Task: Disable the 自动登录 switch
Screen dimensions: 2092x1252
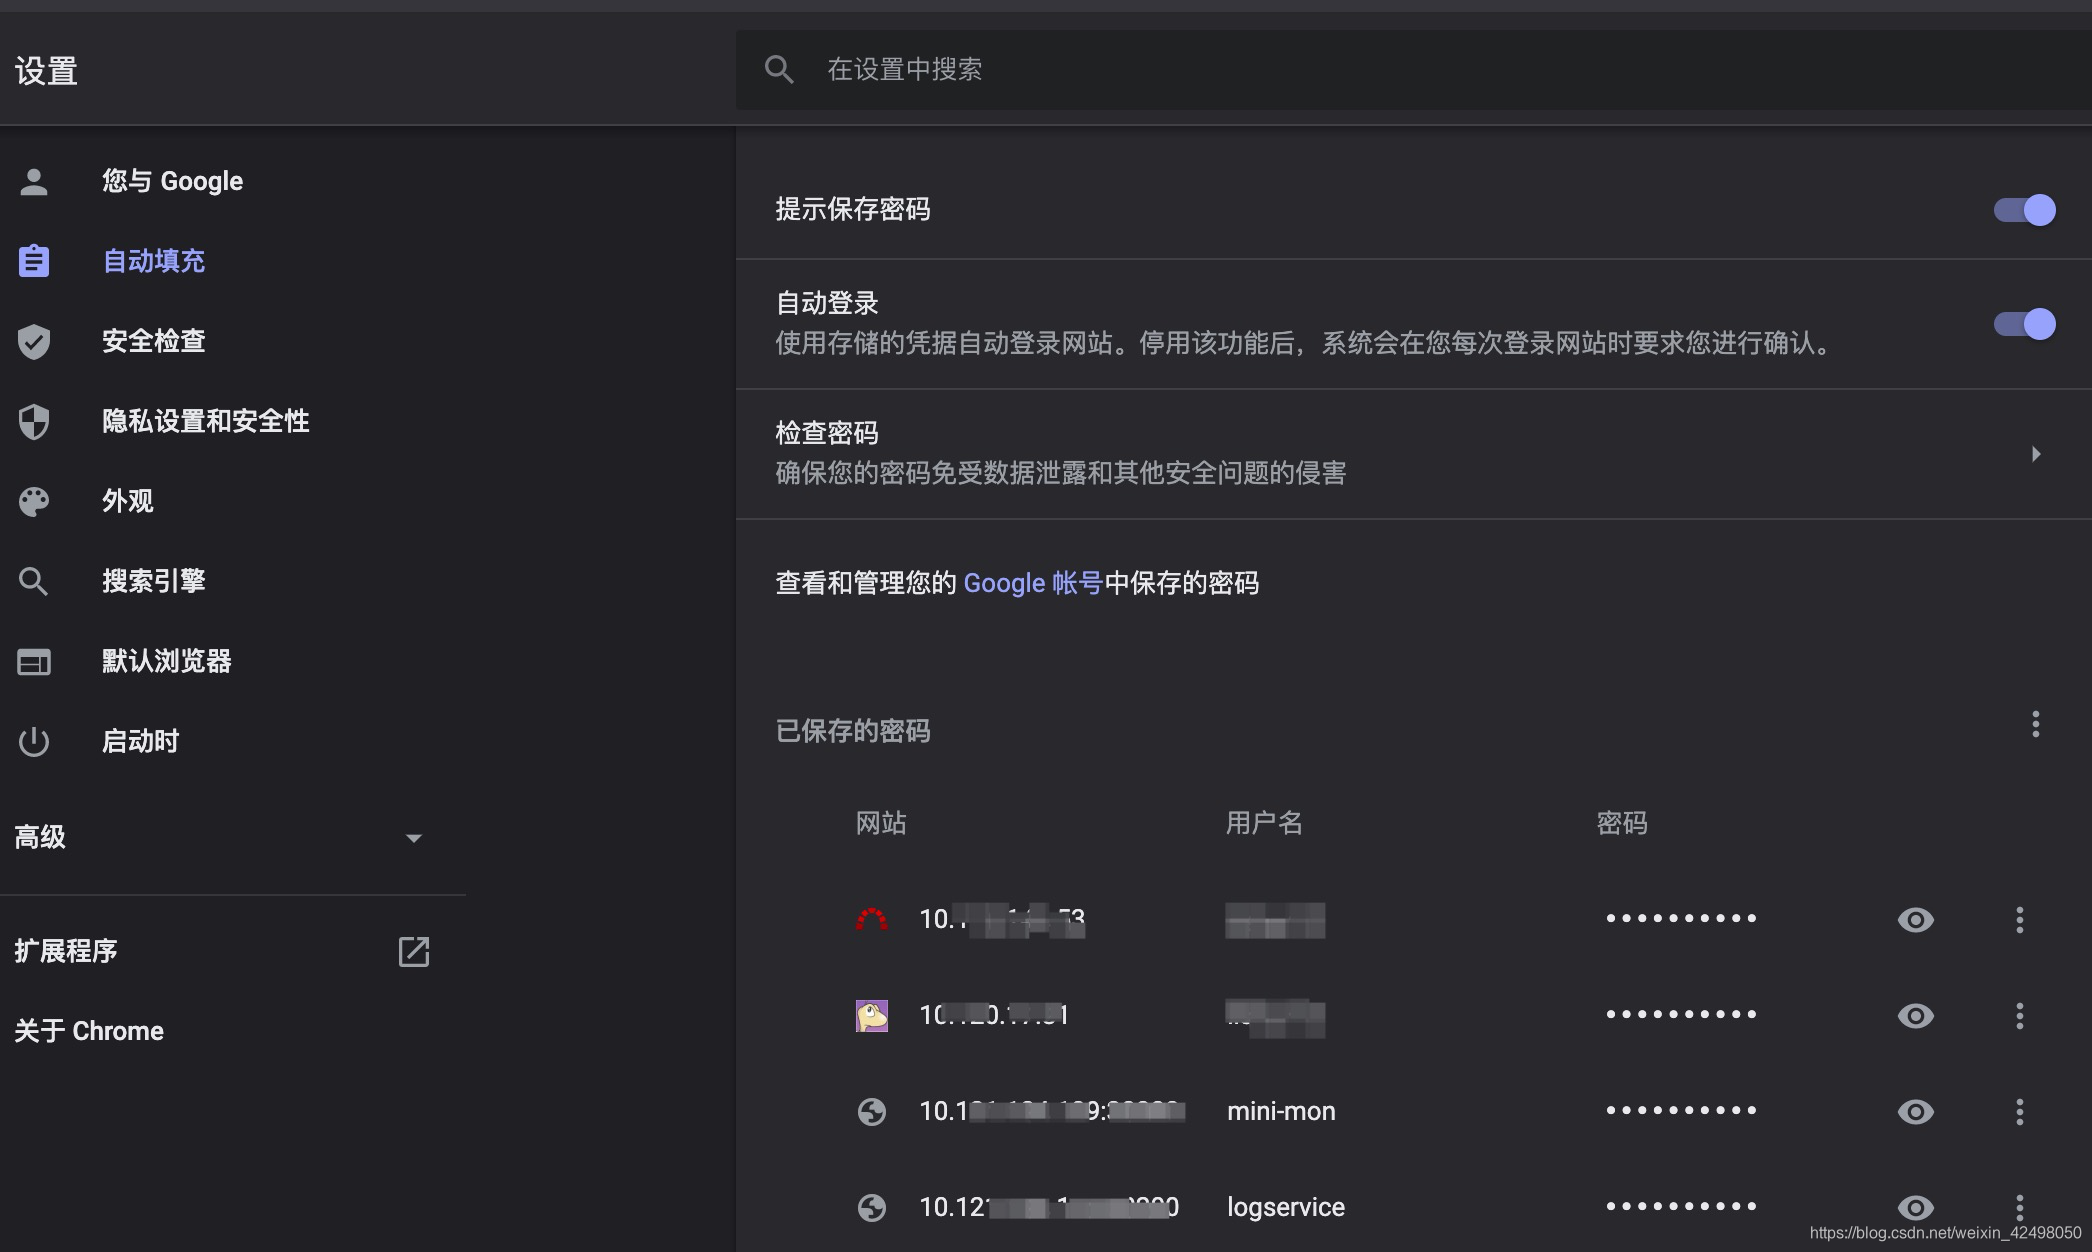Action: click(x=2024, y=324)
